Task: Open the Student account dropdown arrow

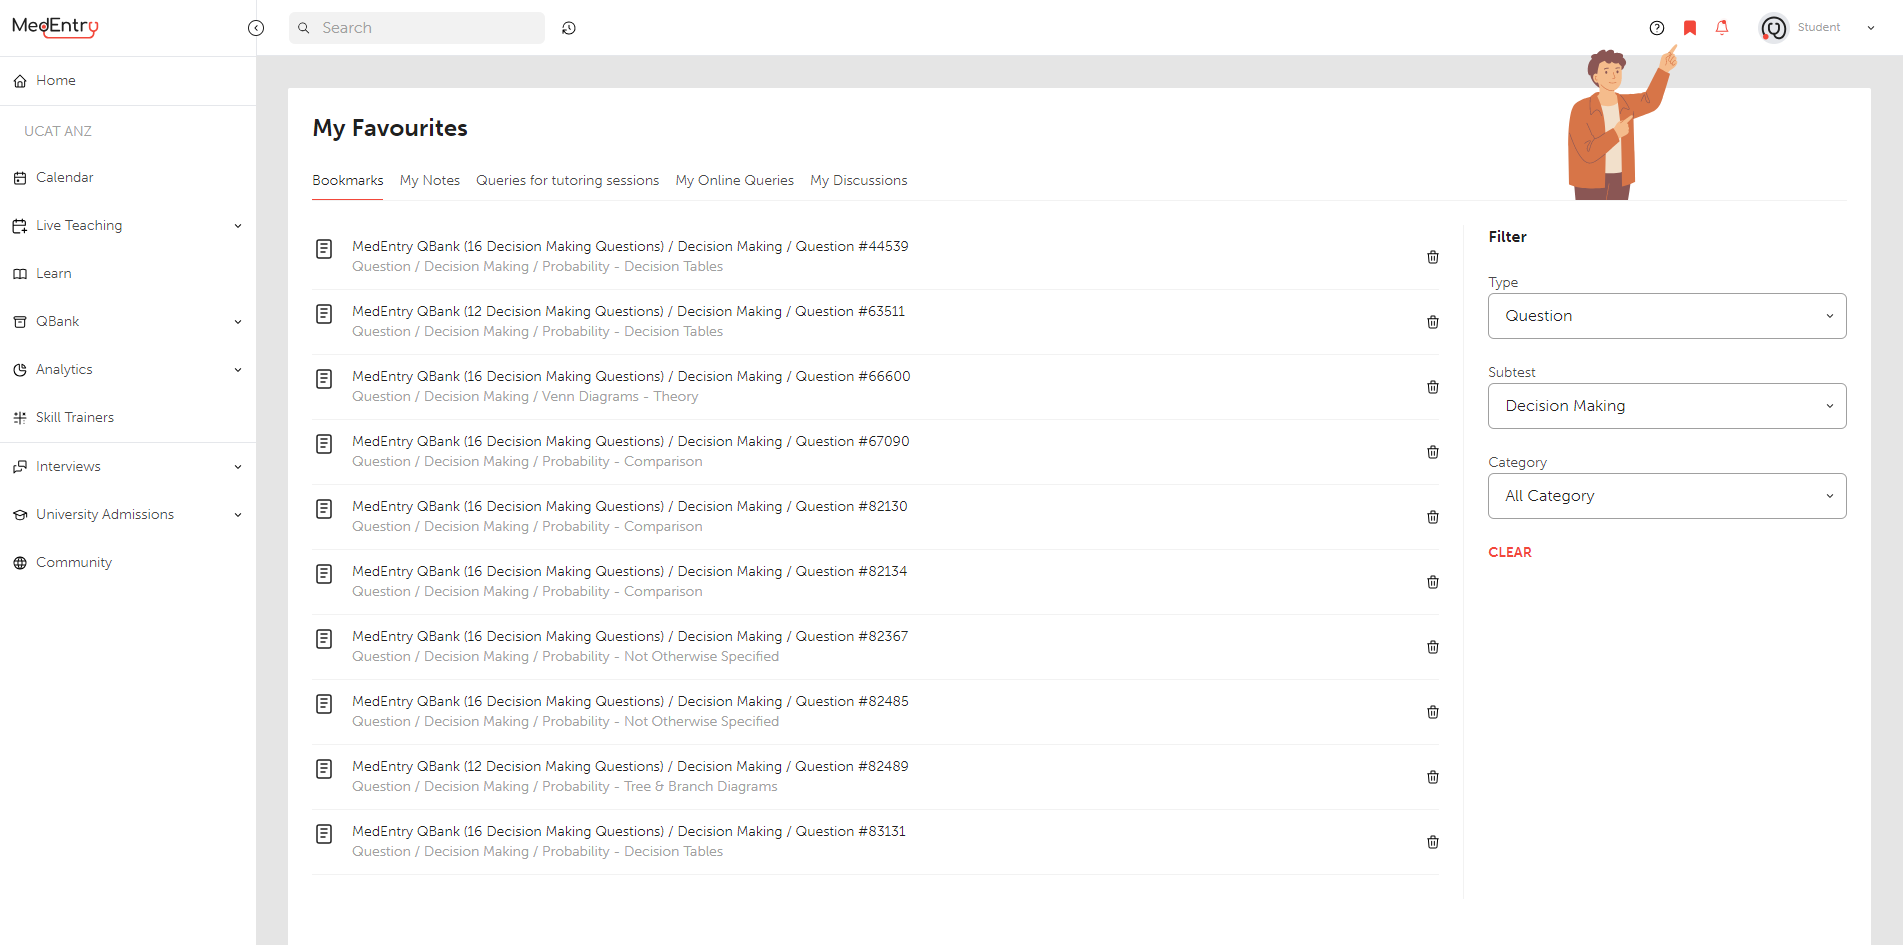Action: 1871,28
